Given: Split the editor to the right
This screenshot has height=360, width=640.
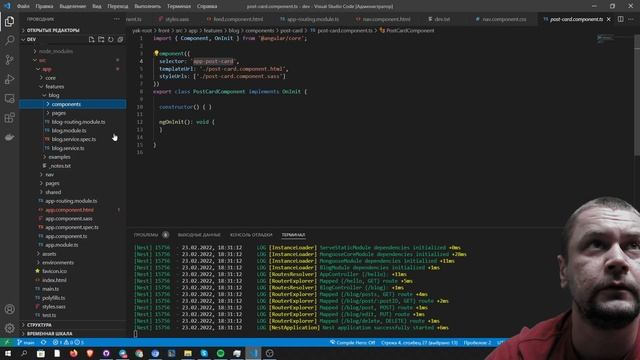Looking at the screenshot, I should point(620,19).
